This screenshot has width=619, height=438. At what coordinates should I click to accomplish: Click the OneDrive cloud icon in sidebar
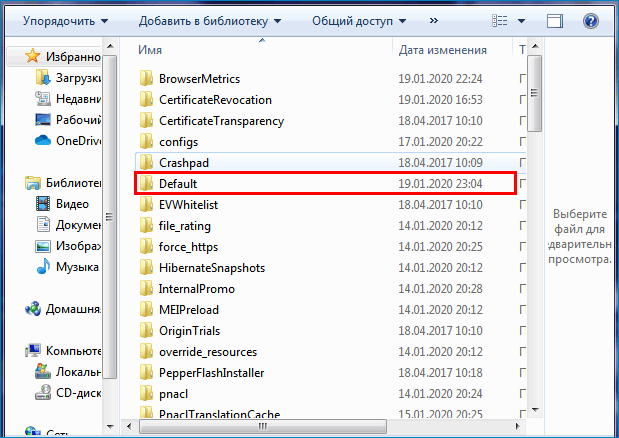[43, 140]
